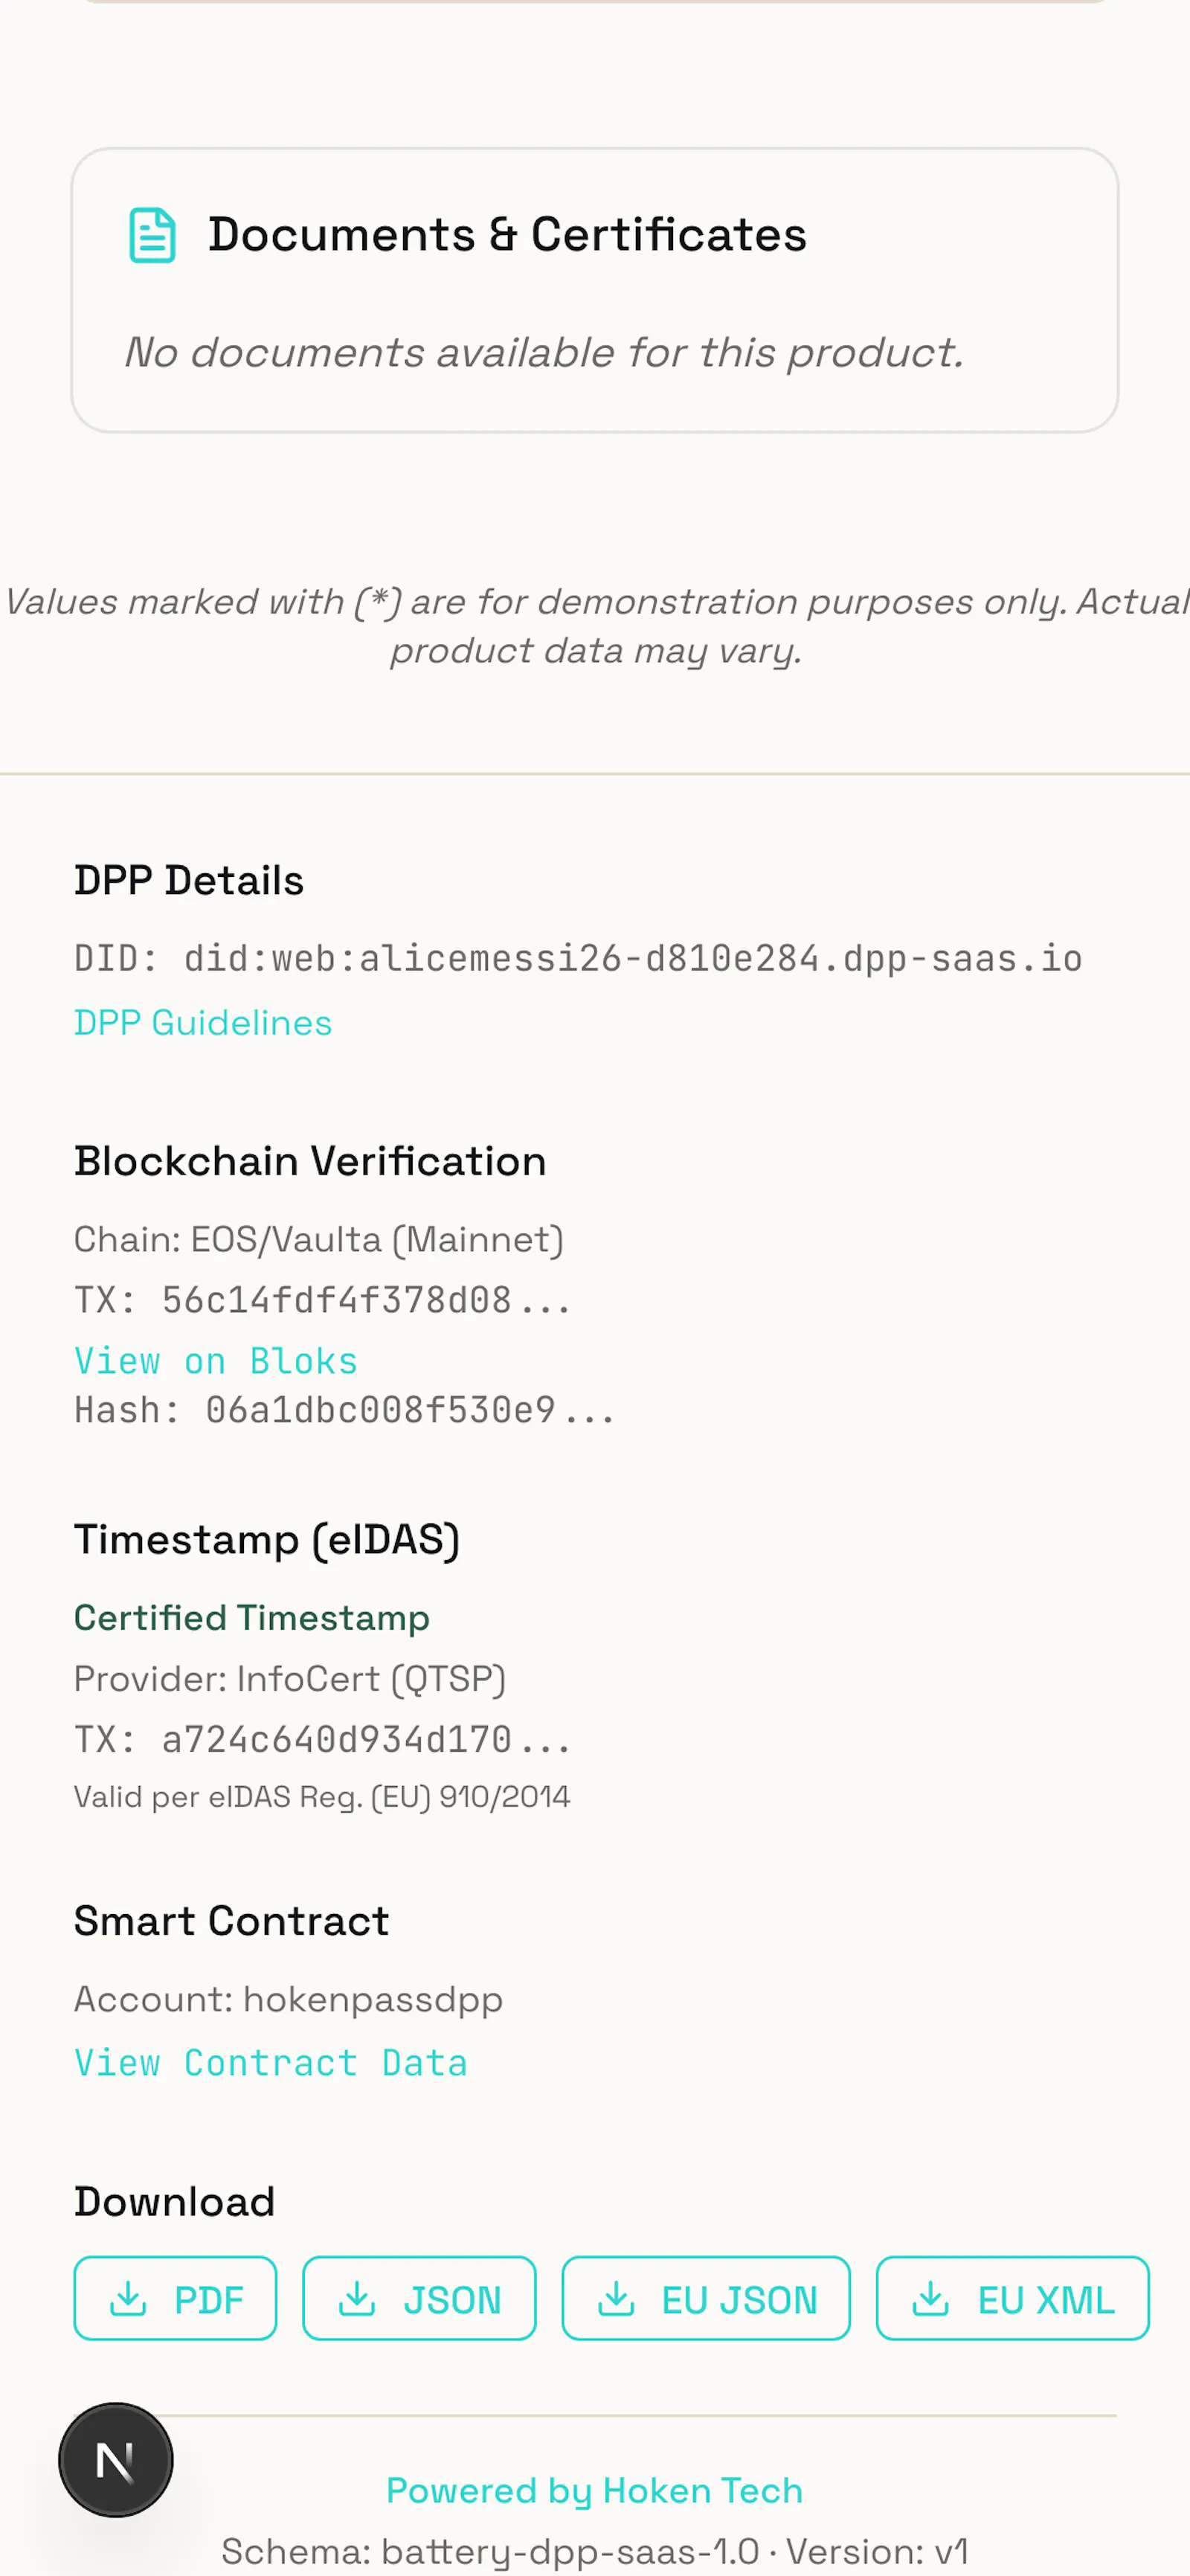This screenshot has width=1190, height=2576.
Task: Download the EU JSON export
Action: pos(706,2299)
